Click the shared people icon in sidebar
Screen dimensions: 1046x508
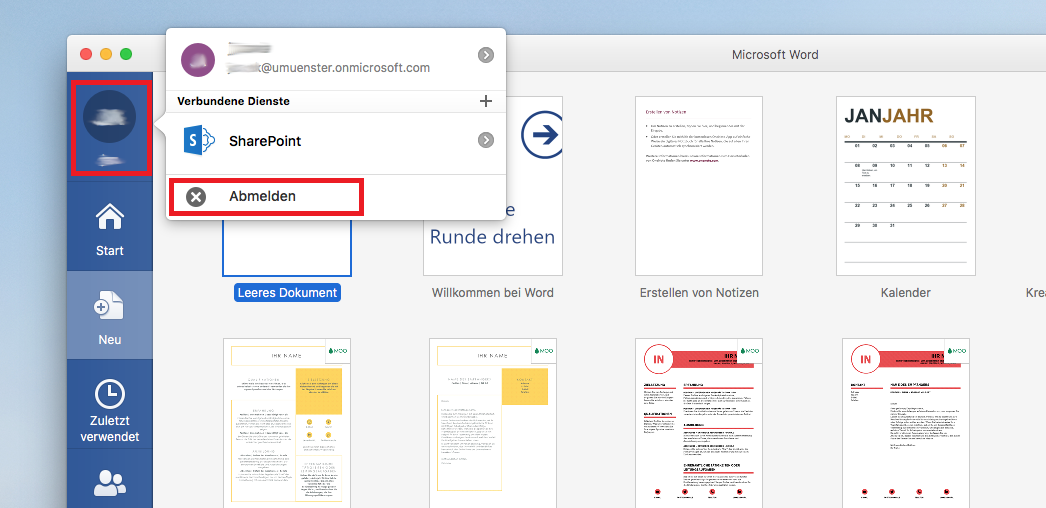110,483
